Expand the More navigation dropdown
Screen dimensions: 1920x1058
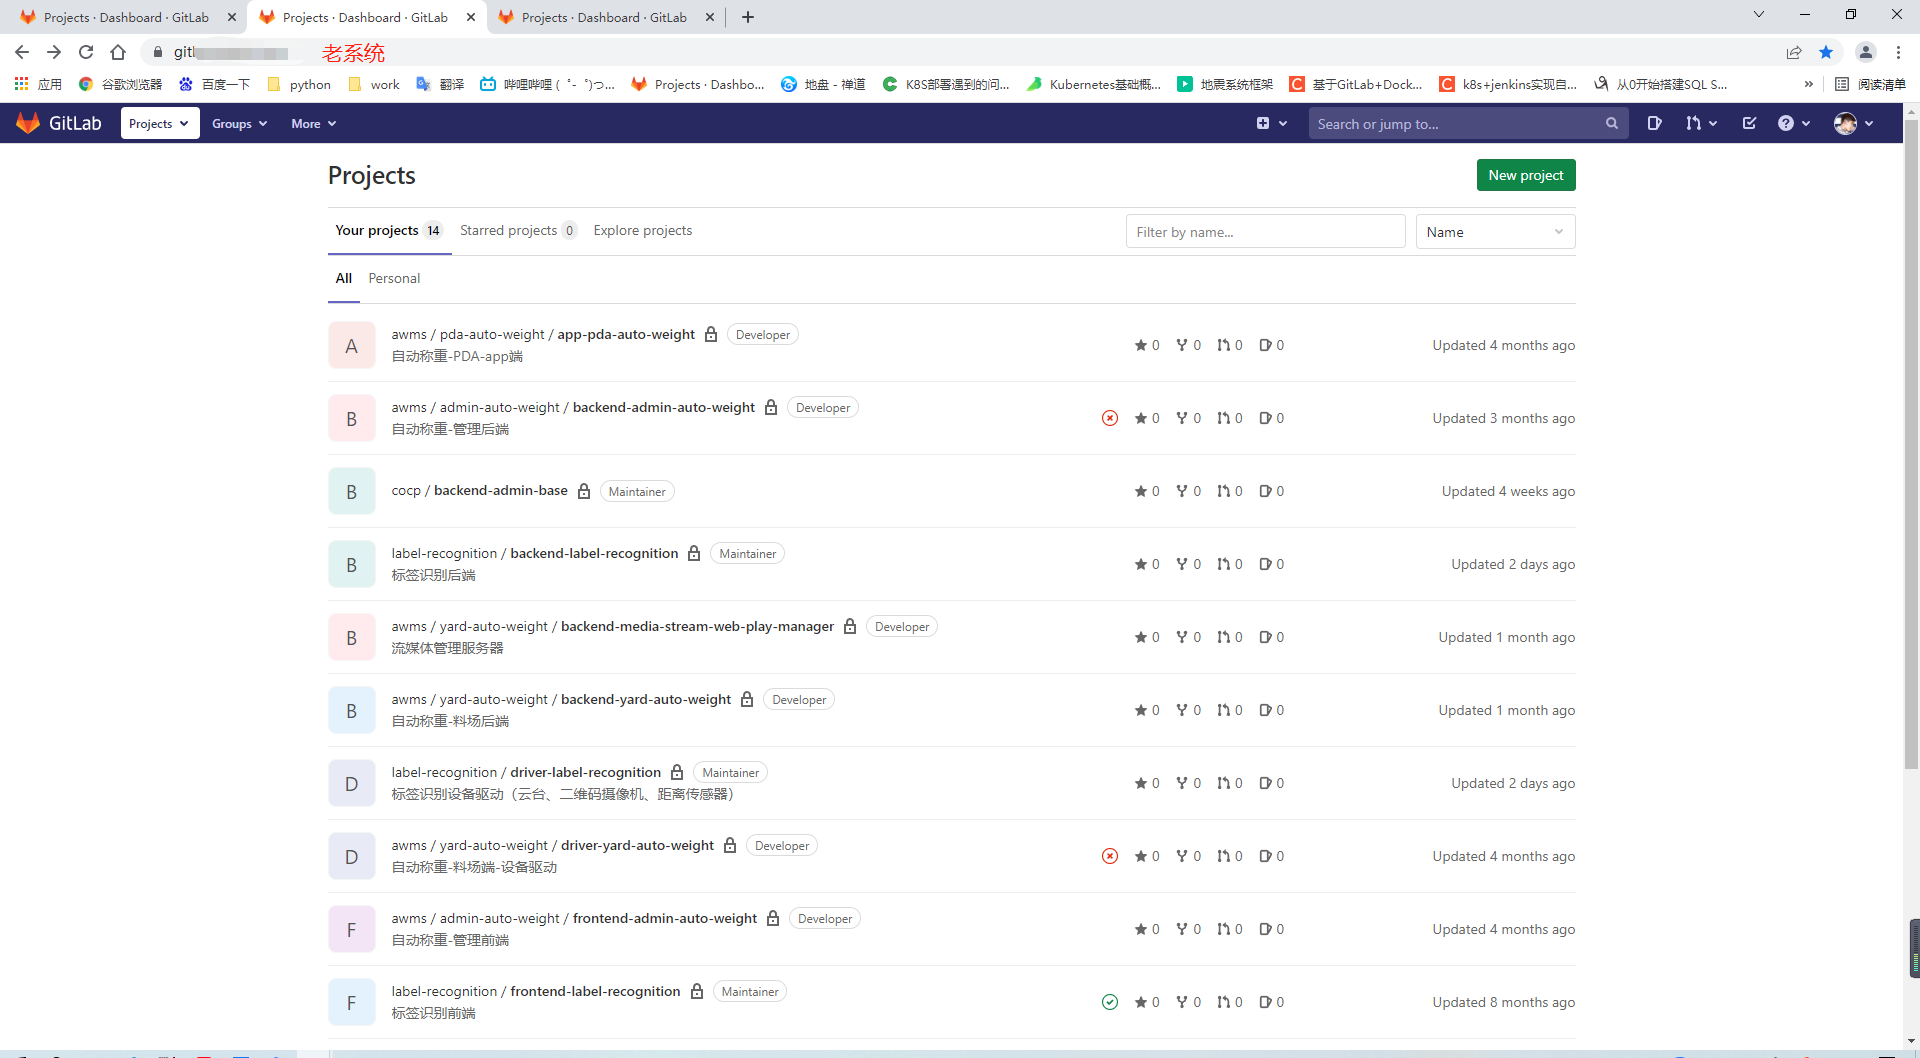pyautogui.click(x=313, y=123)
